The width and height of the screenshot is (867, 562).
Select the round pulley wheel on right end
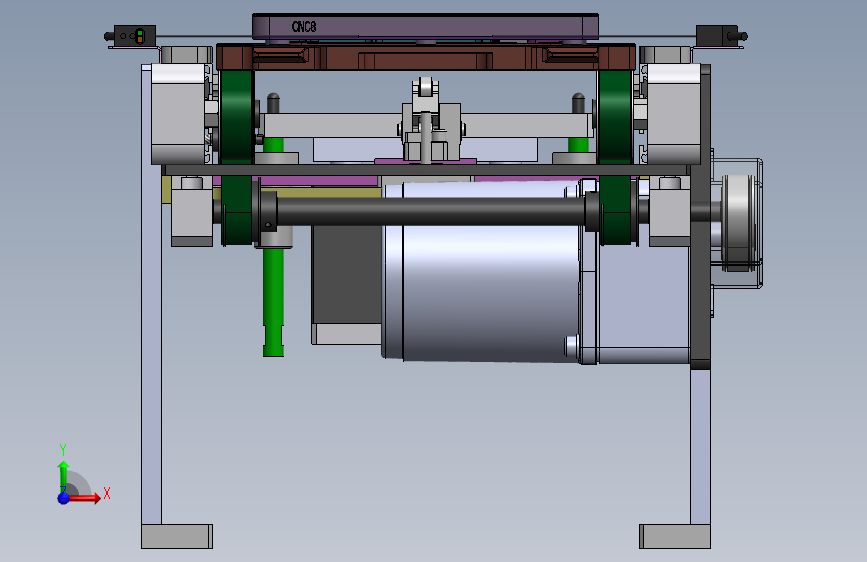pos(738,223)
